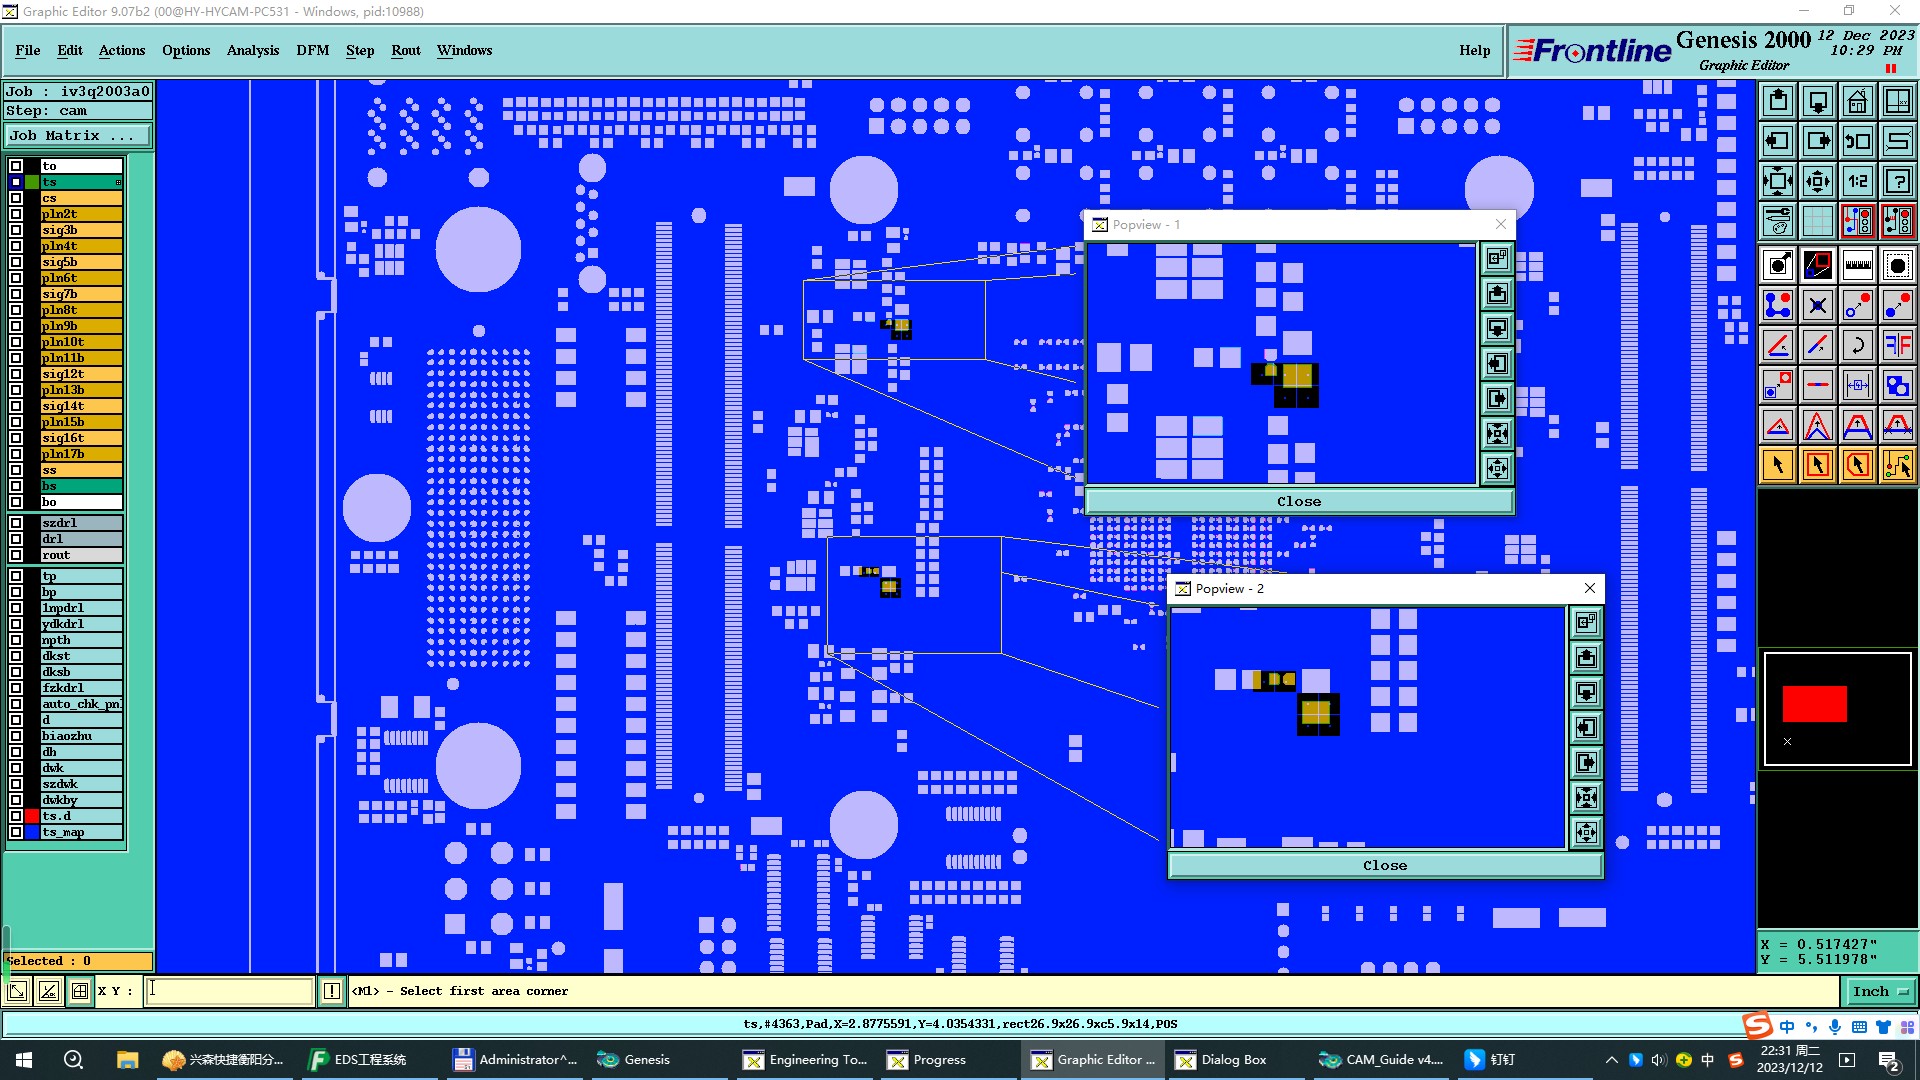This screenshot has width=1920, height=1080.
Task: Select the ruler measure tool
Action: pos(1857,265)
